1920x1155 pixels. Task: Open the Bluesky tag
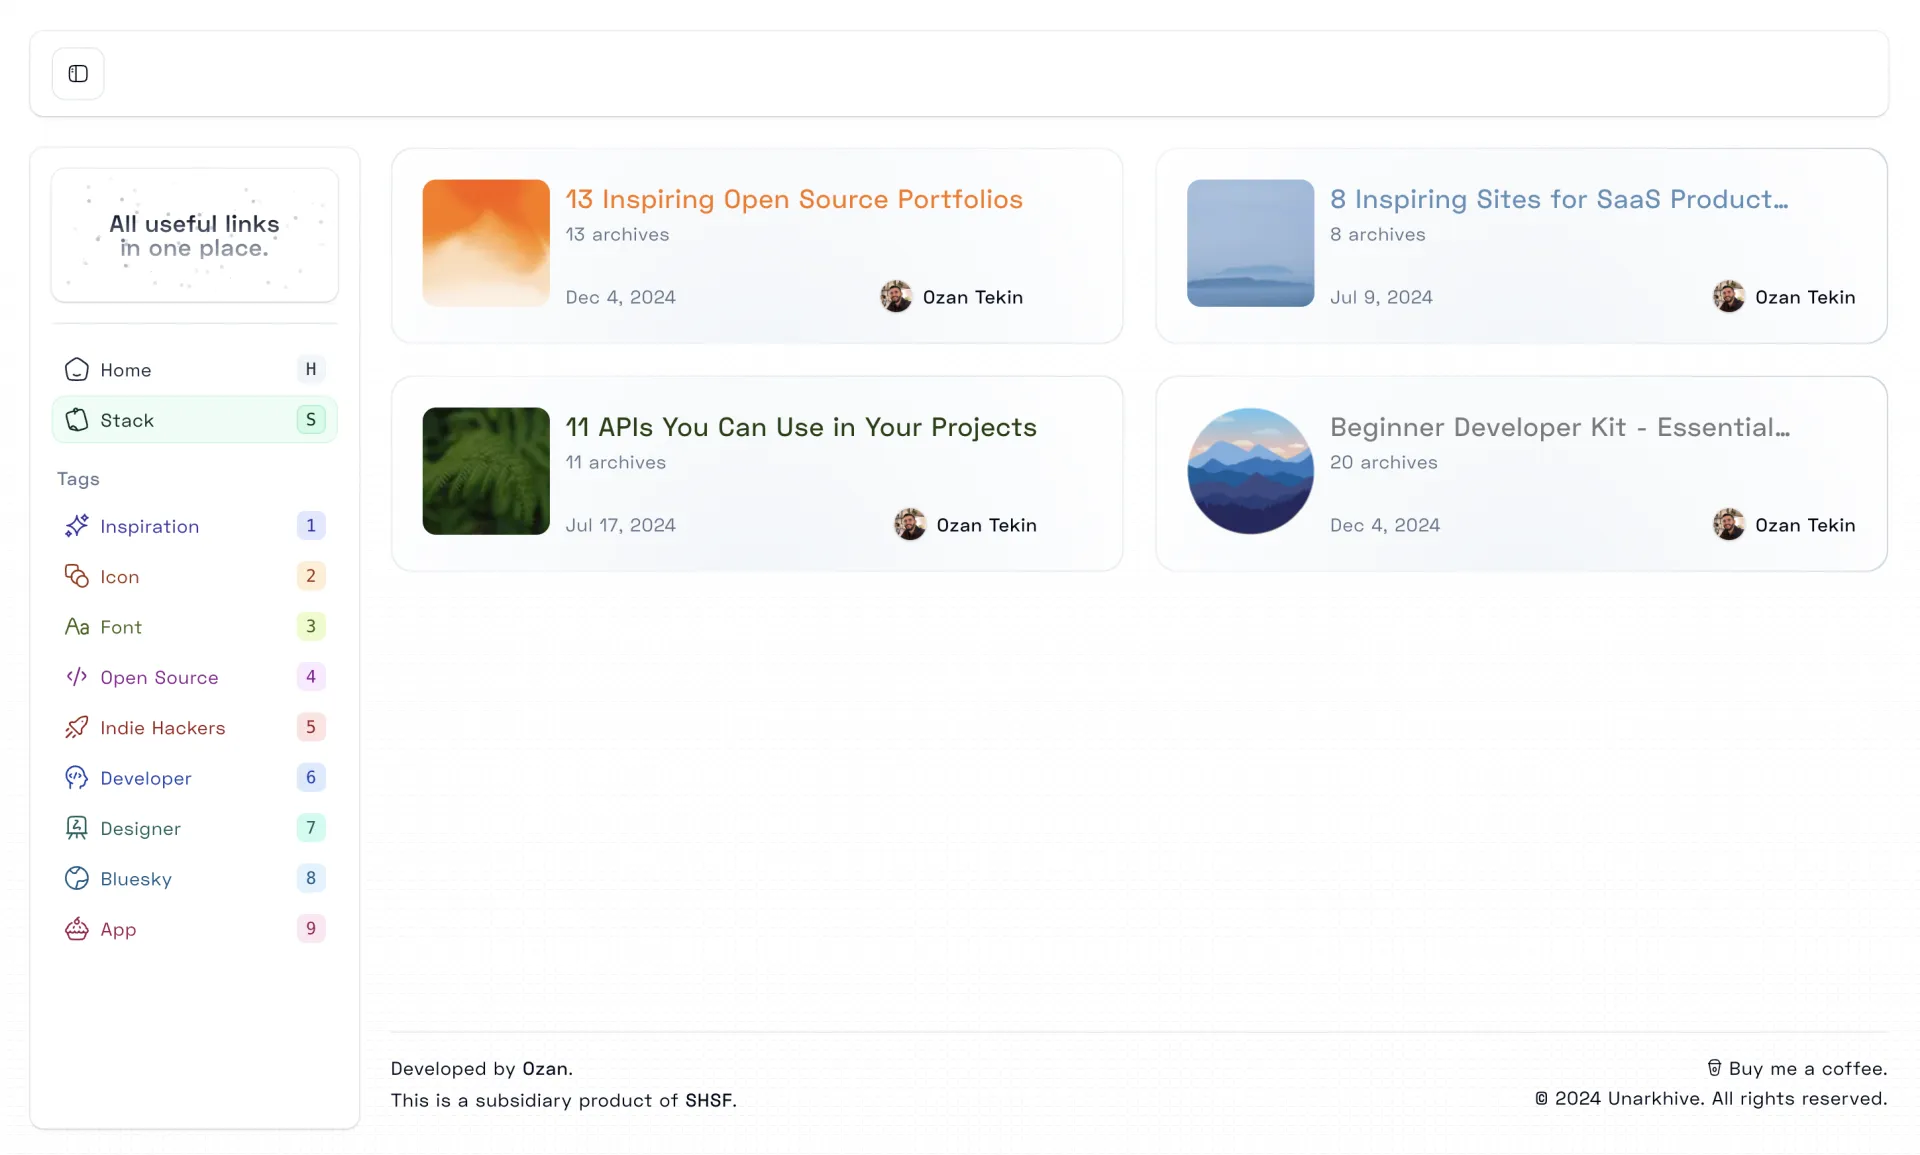point(136,879)
